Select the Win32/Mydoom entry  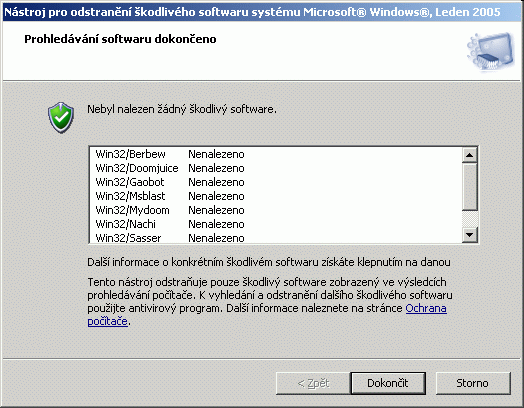[x=132, y=210]
